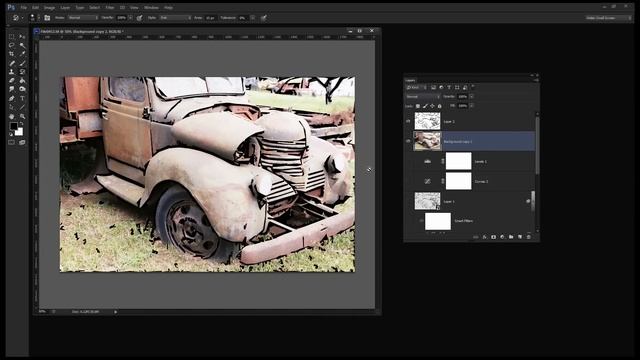Click the Layer 1 thumbnail
Image resolution: width=640 pixels, height=360 pixels.
pyautogui.click(x=427, y=201)
